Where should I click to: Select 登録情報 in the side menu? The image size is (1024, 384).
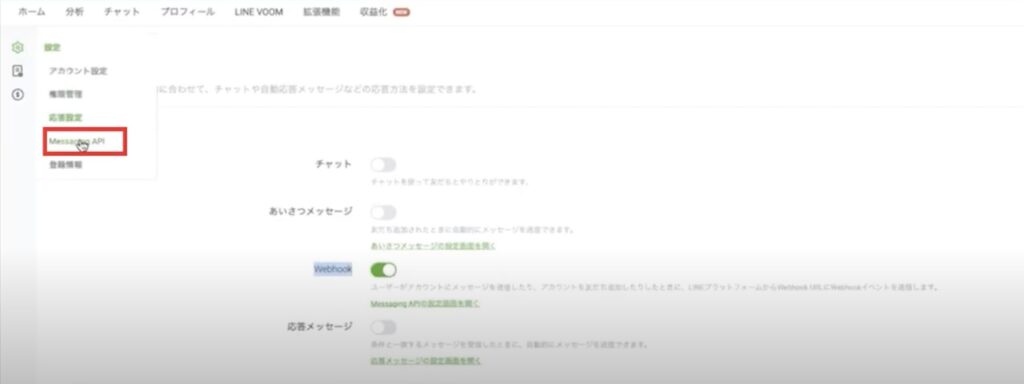coord(65,165)
